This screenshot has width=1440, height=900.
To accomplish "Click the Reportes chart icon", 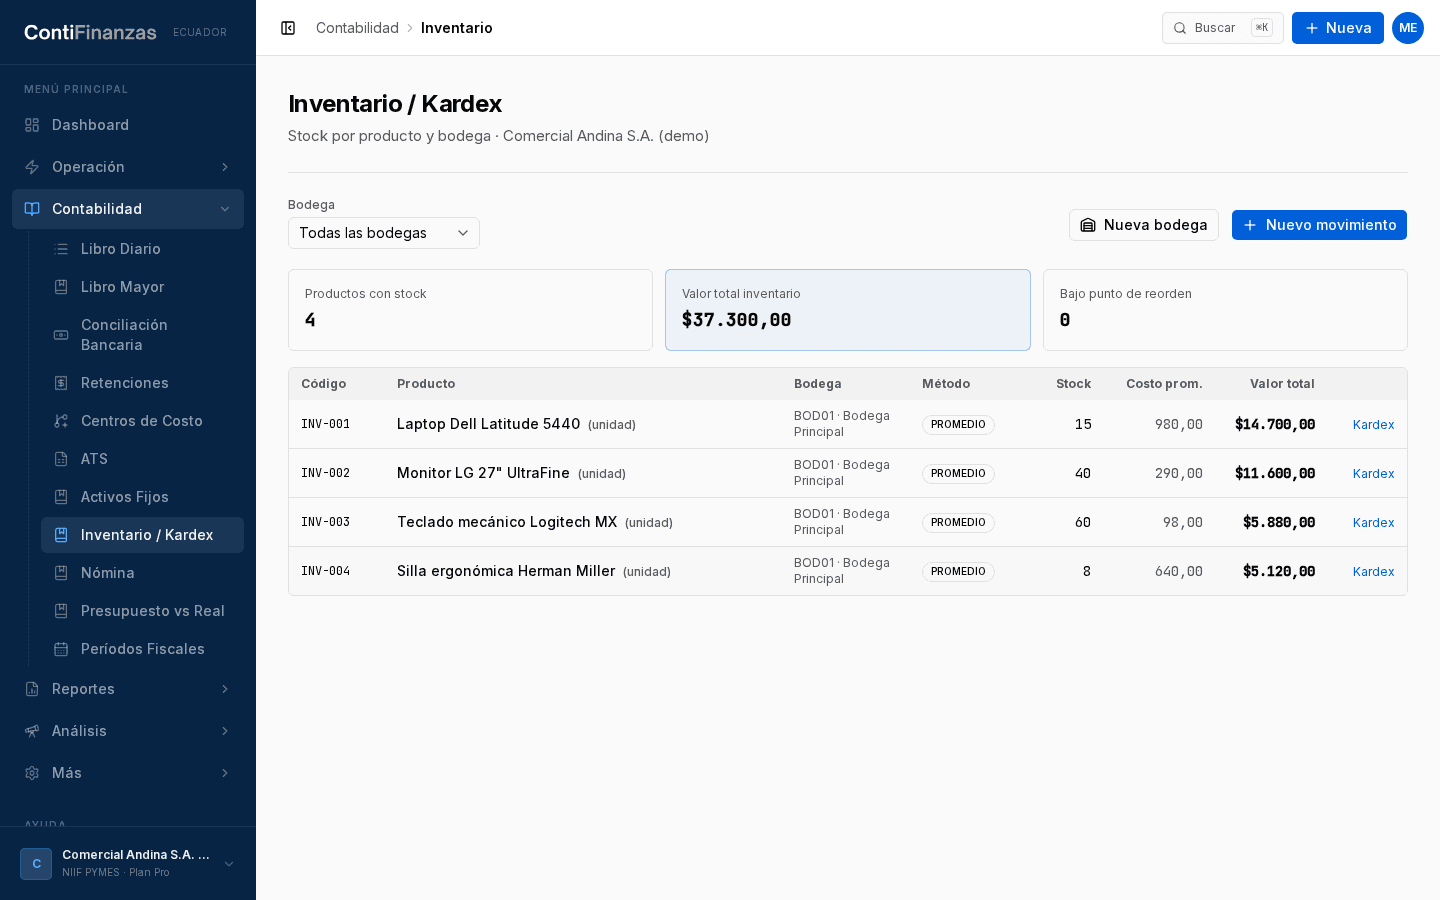I will [x=32, y=689].
